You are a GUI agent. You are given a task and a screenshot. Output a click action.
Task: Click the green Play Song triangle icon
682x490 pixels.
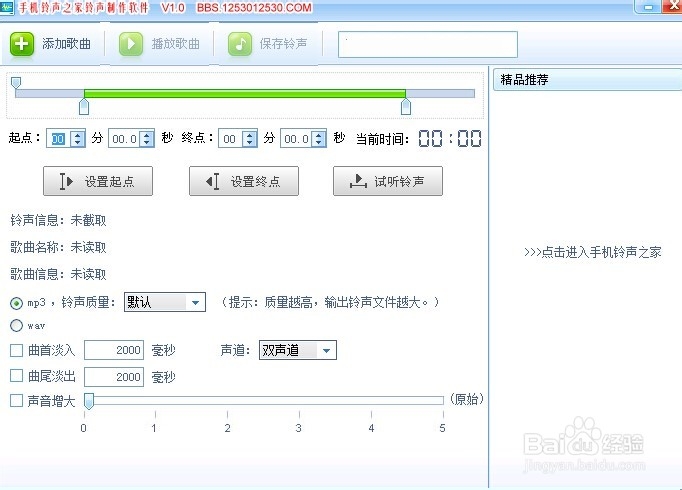point(130,44)
